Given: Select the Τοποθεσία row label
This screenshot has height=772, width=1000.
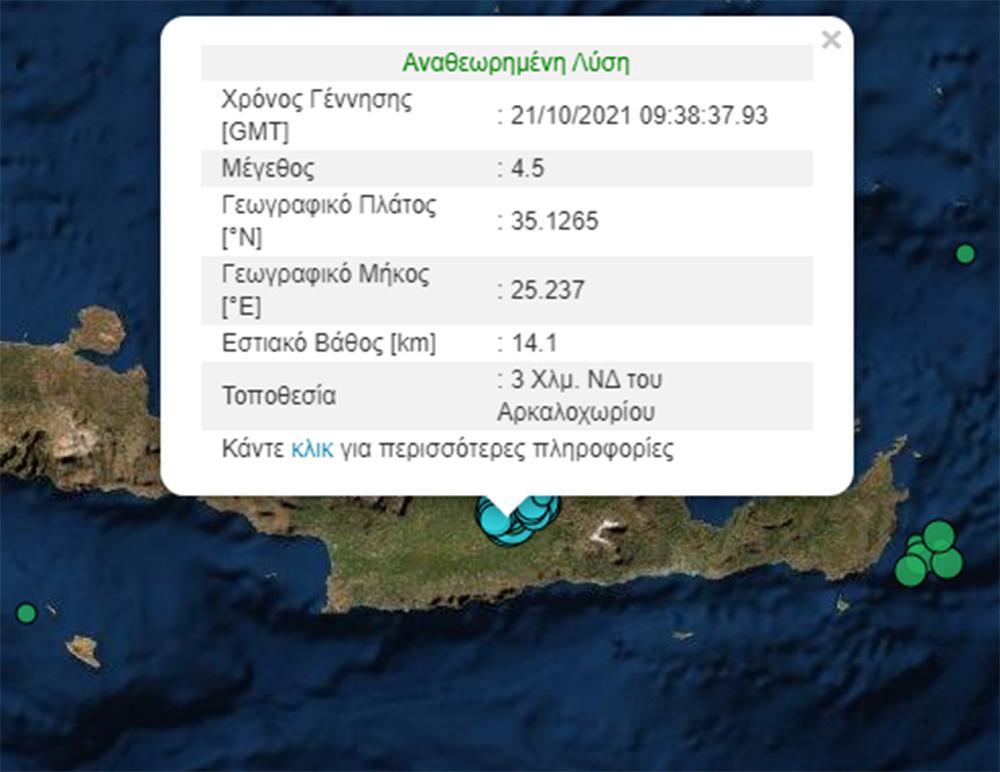Looking at the screenshot, I should (278, 396).
